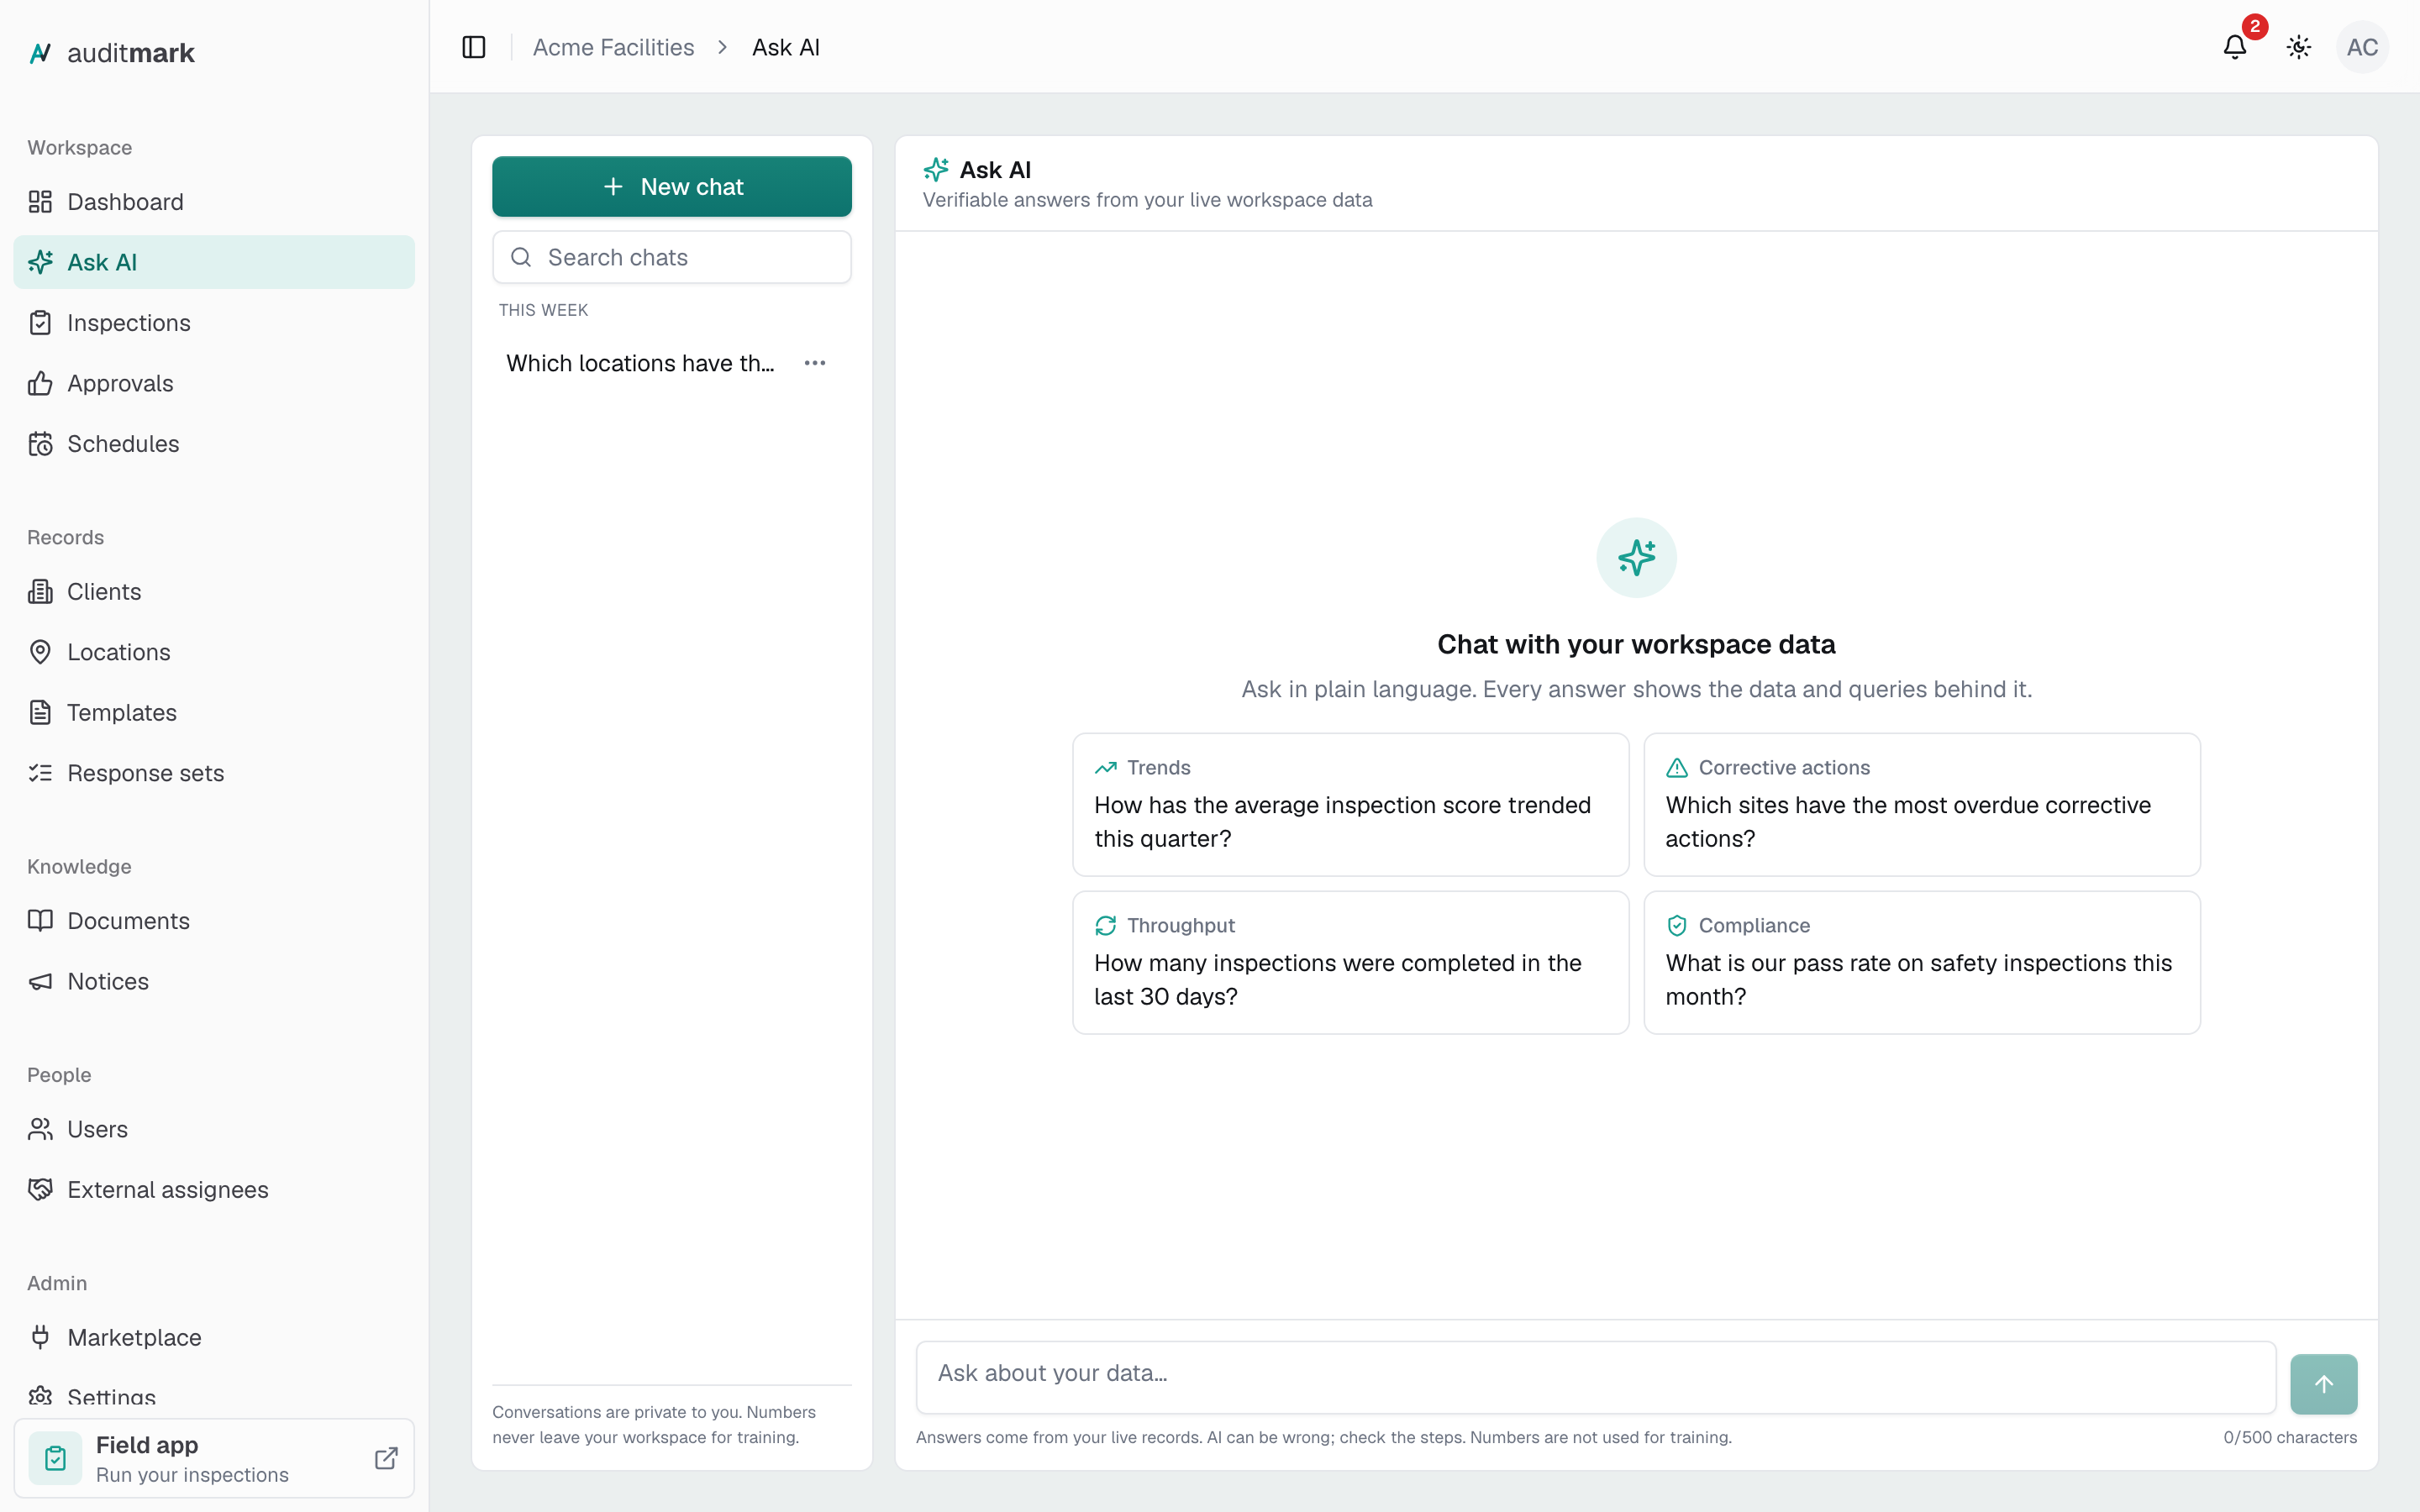The image size is (2420, 1512).
Task: Click the Marketplace plug icon
Action: [40, 1338]
